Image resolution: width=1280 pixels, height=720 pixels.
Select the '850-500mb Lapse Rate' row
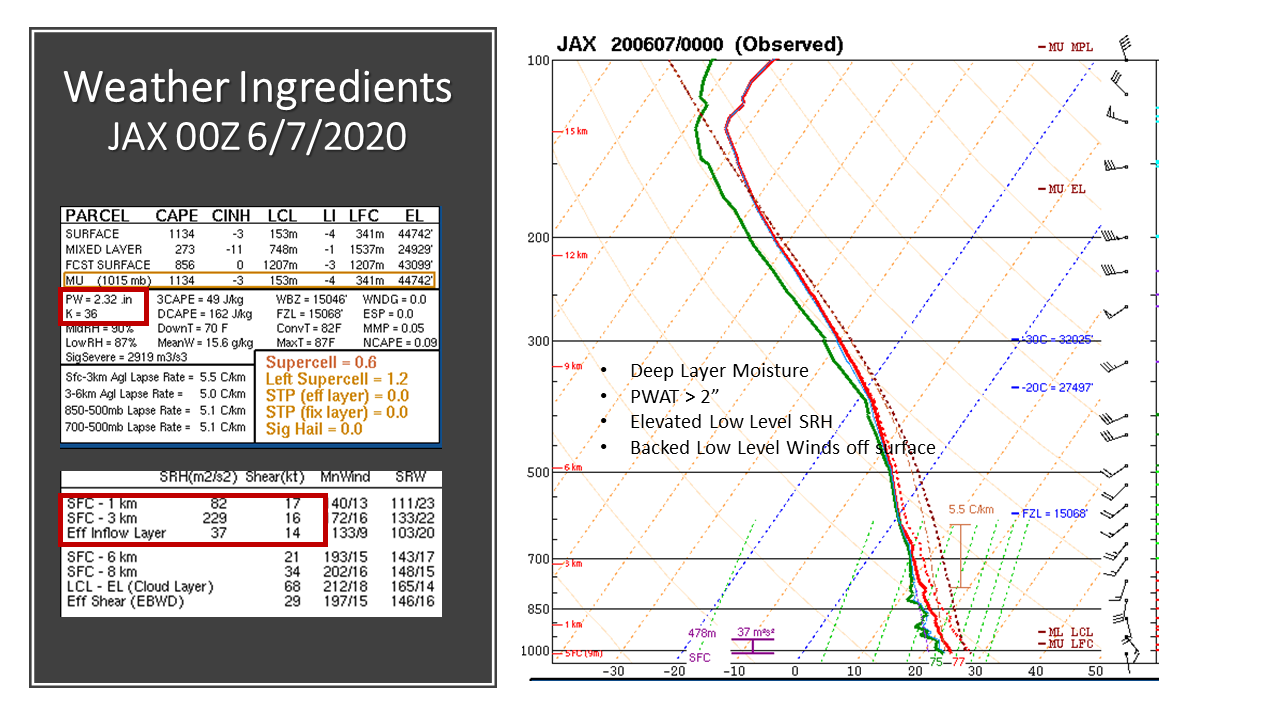(155, 411)
